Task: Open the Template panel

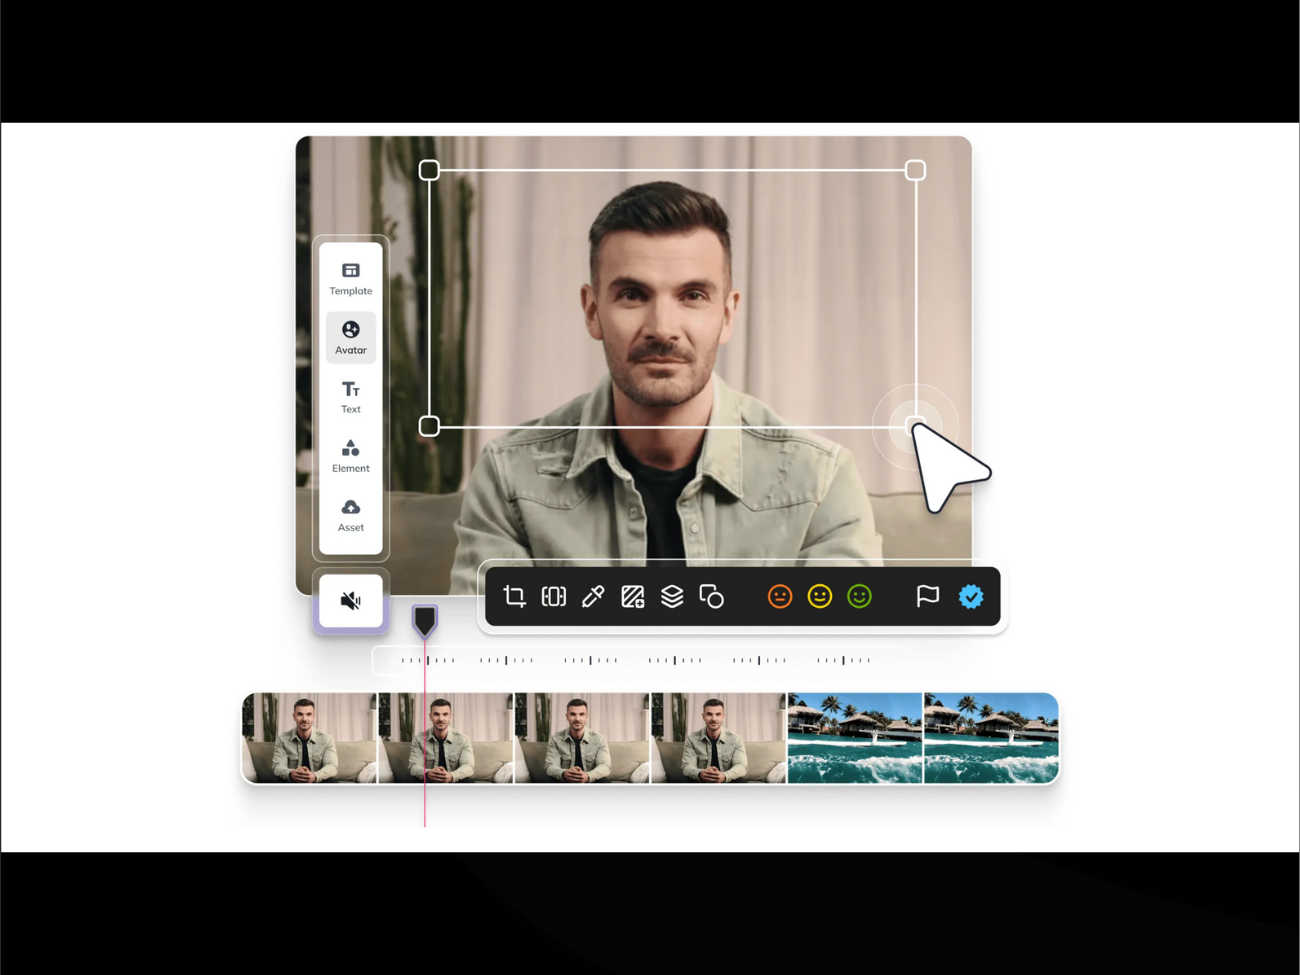Action: coord(350,279)
